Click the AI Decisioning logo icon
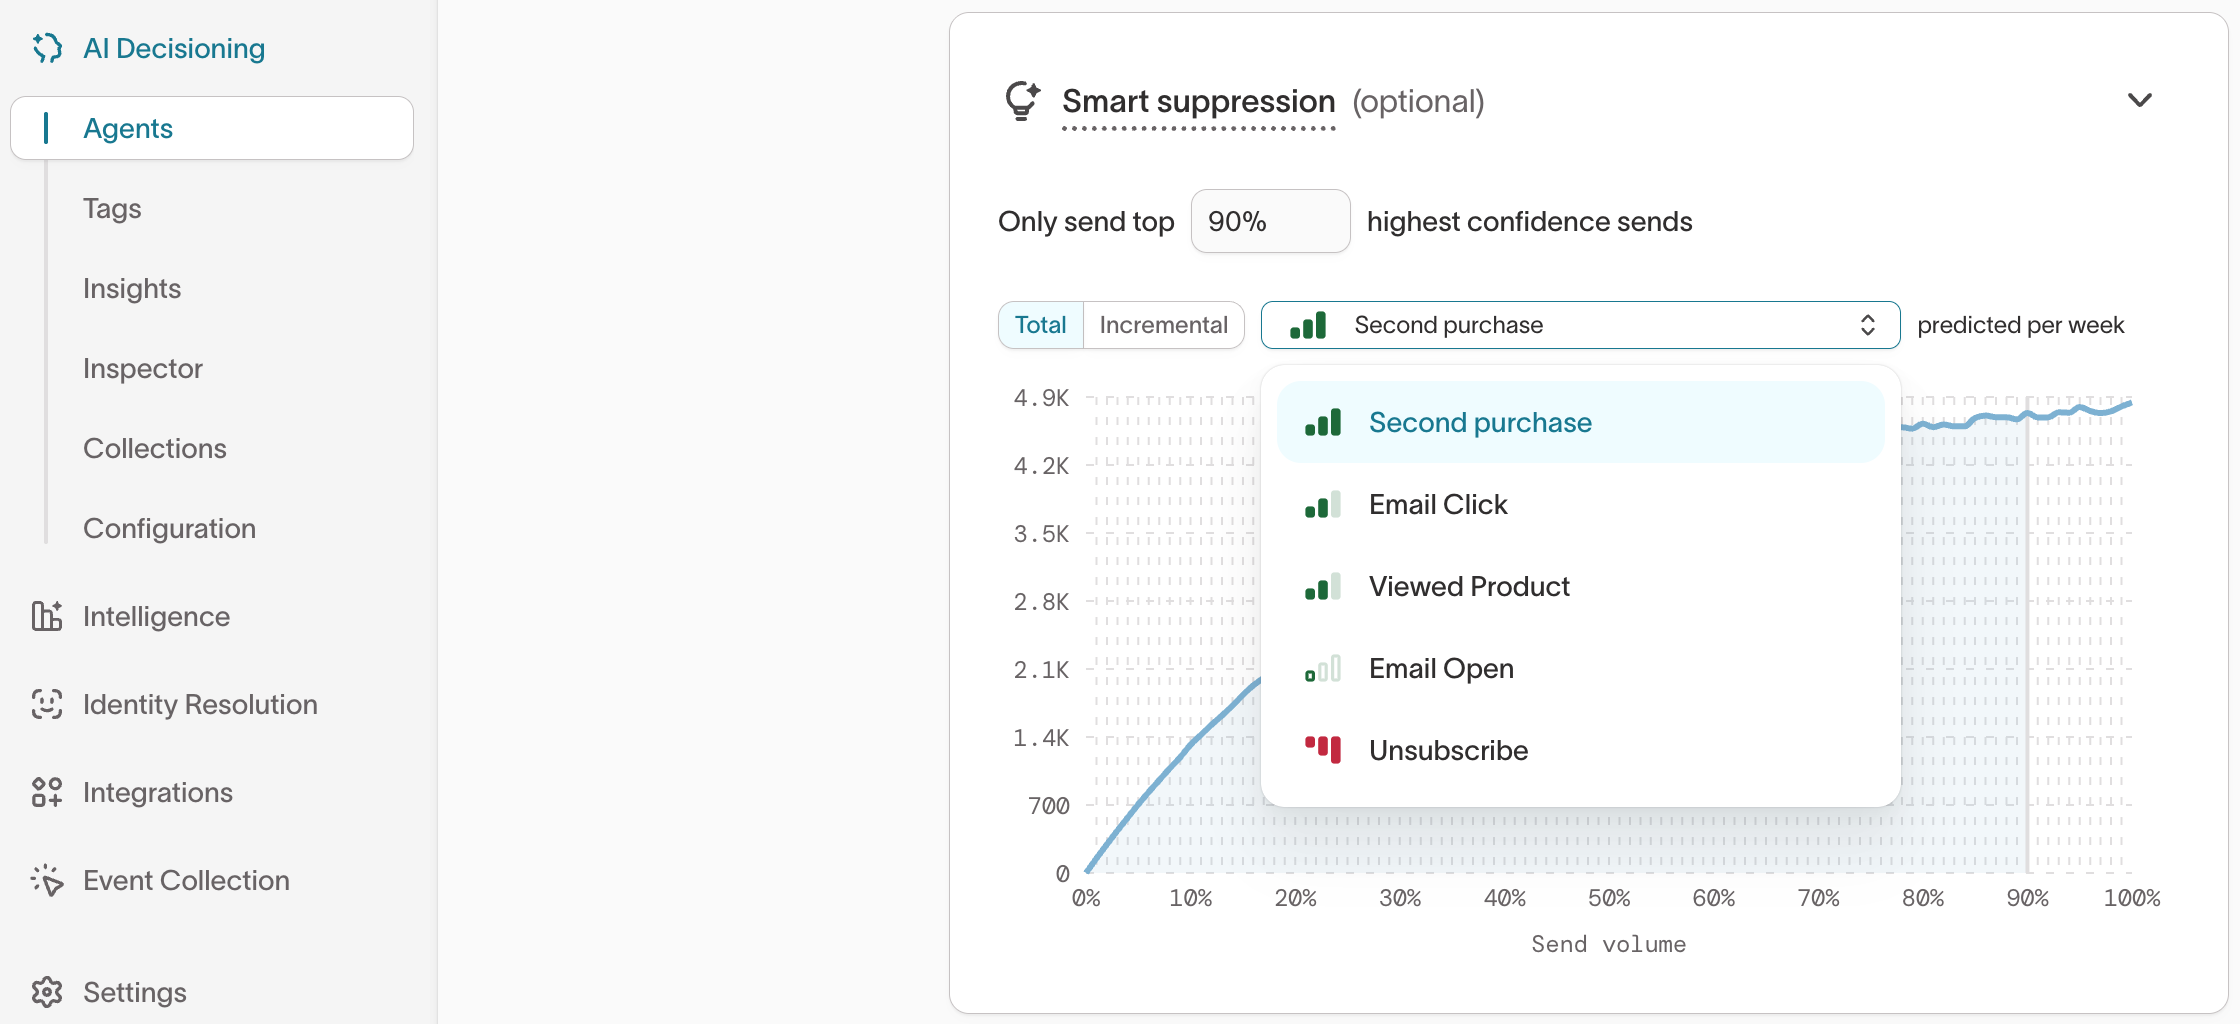 coord(47,48)
